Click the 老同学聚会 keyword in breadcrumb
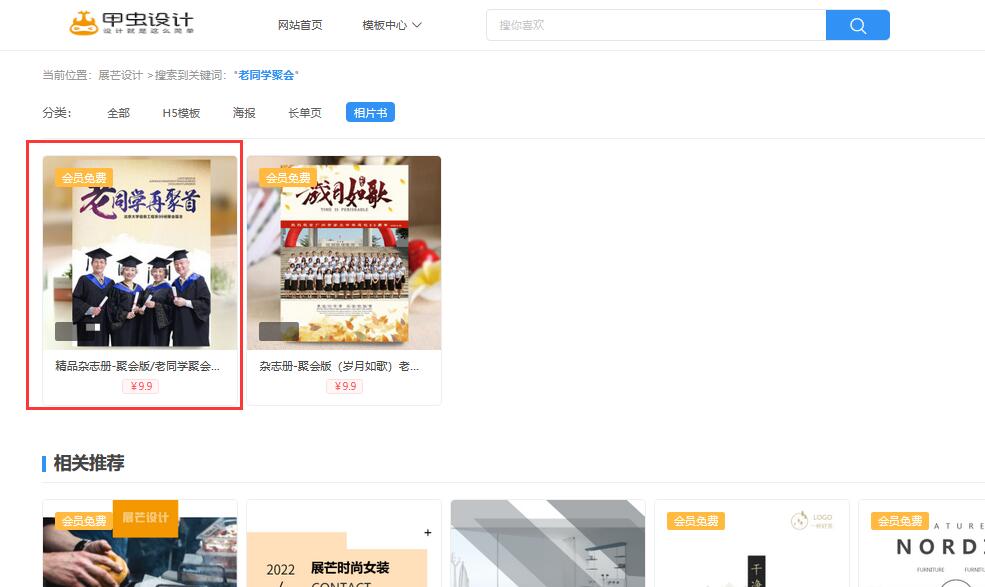Screen dimensions: 985x587 pos(266,75)
